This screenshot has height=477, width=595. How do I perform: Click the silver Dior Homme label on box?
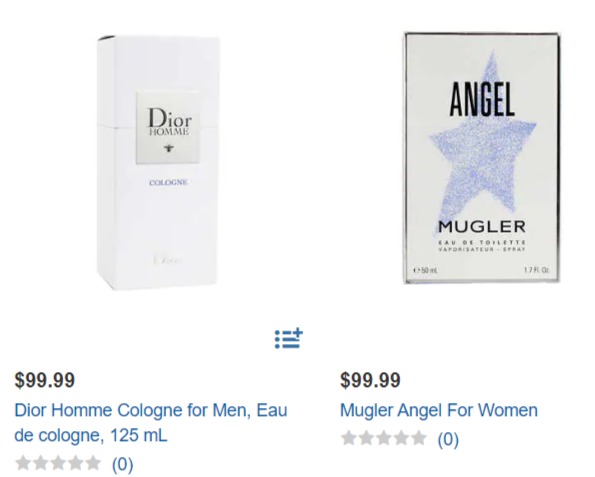pos(168,128)
